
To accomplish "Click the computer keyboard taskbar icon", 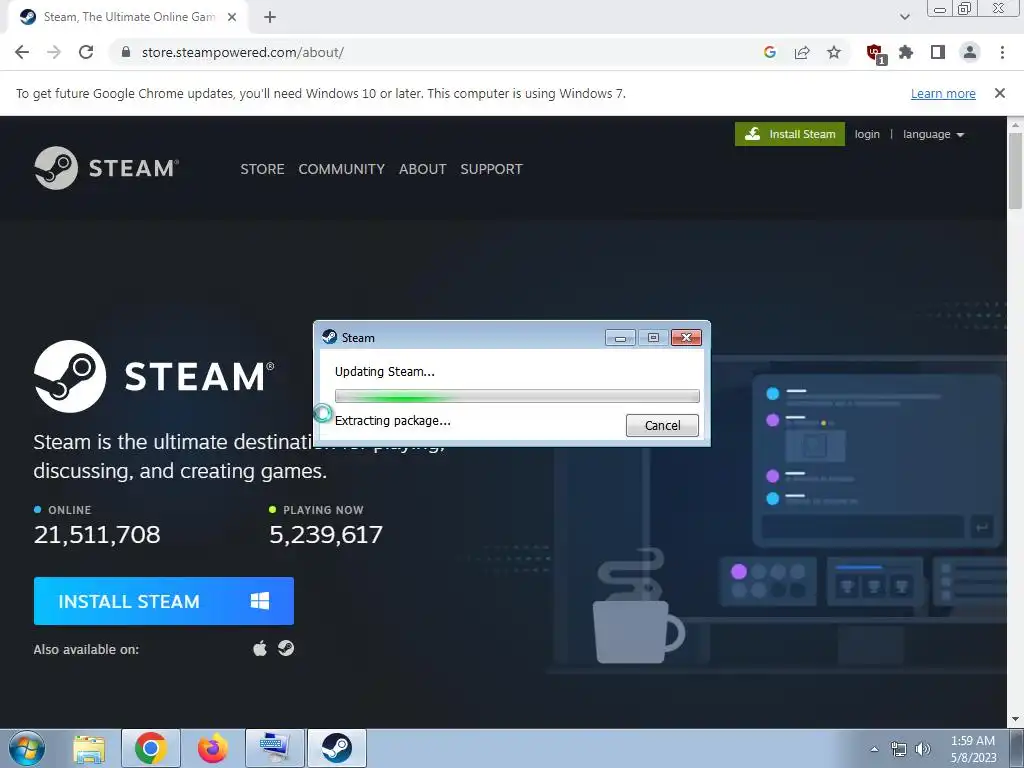I will [275, 748].
